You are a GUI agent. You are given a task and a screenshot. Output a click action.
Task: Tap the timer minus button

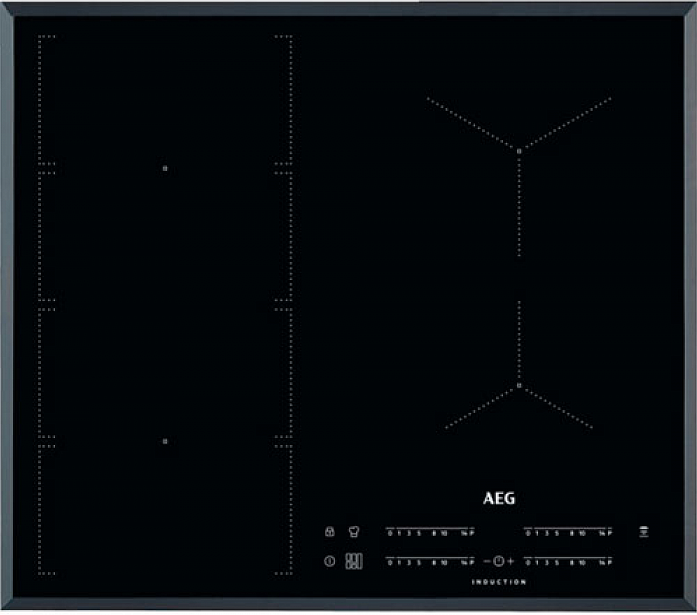pos(487,561)
